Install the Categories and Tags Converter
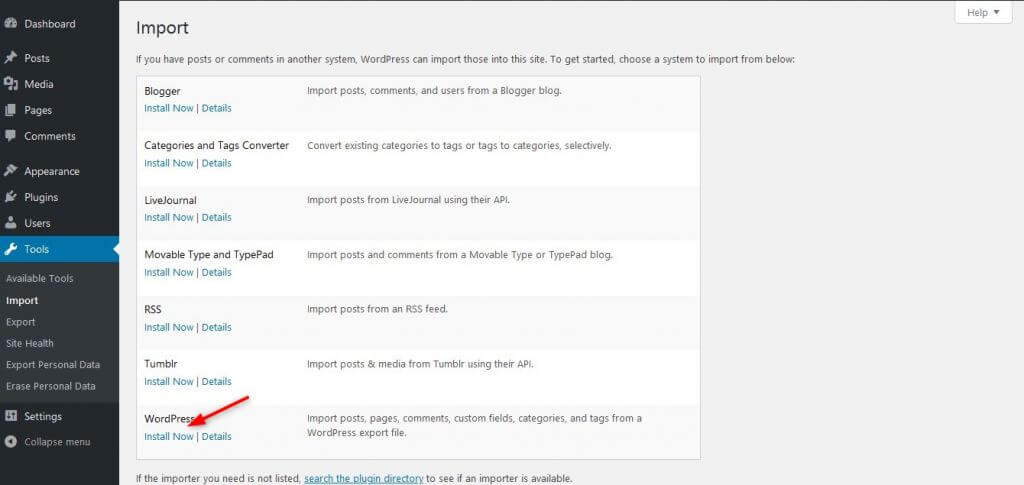 coord(169,163)
